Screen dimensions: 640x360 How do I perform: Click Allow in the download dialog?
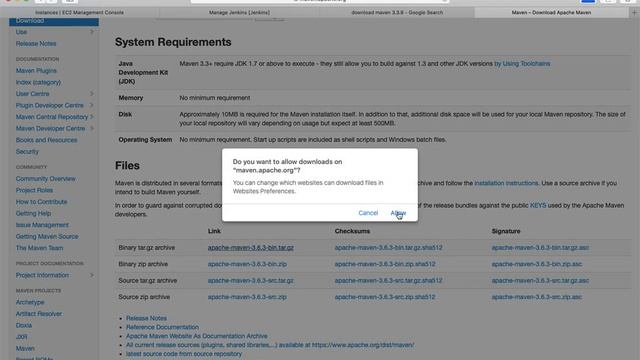tap(398, 213)
